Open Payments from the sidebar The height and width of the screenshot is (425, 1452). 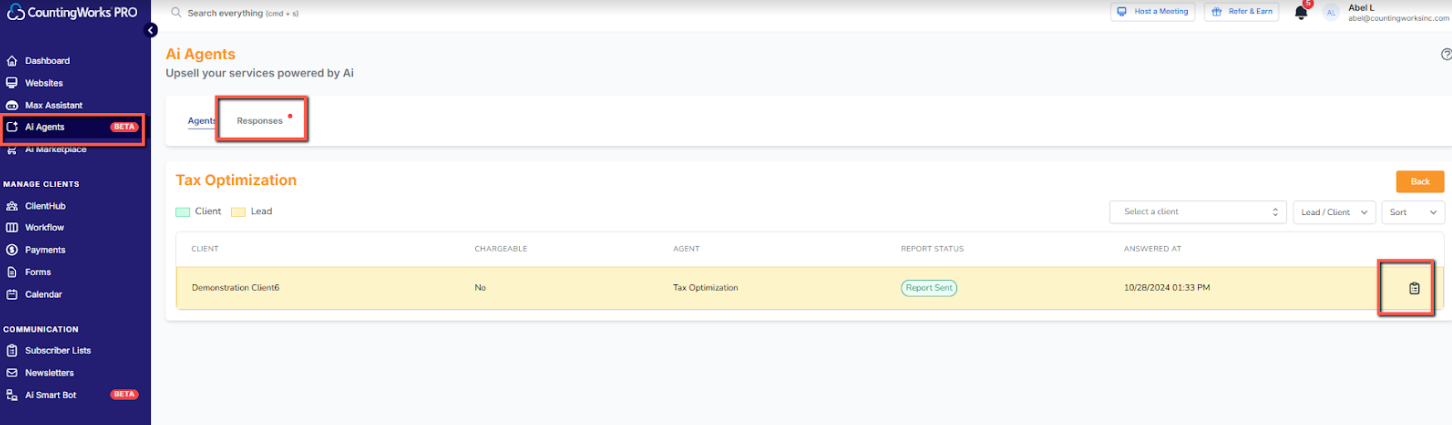[x=45, y=250]
